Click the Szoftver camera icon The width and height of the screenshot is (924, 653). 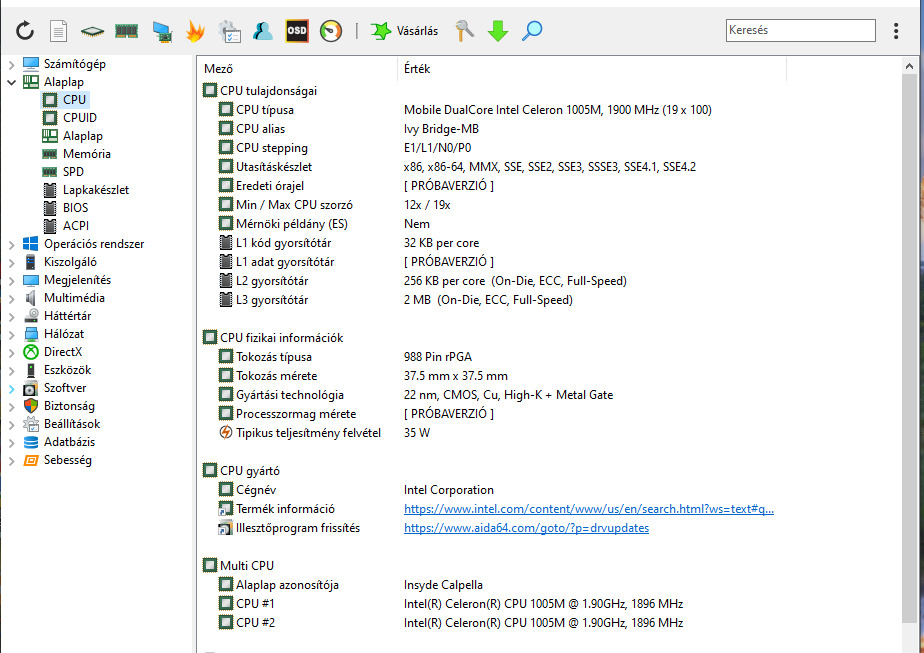pyautogui.click(x=31, y=388)
